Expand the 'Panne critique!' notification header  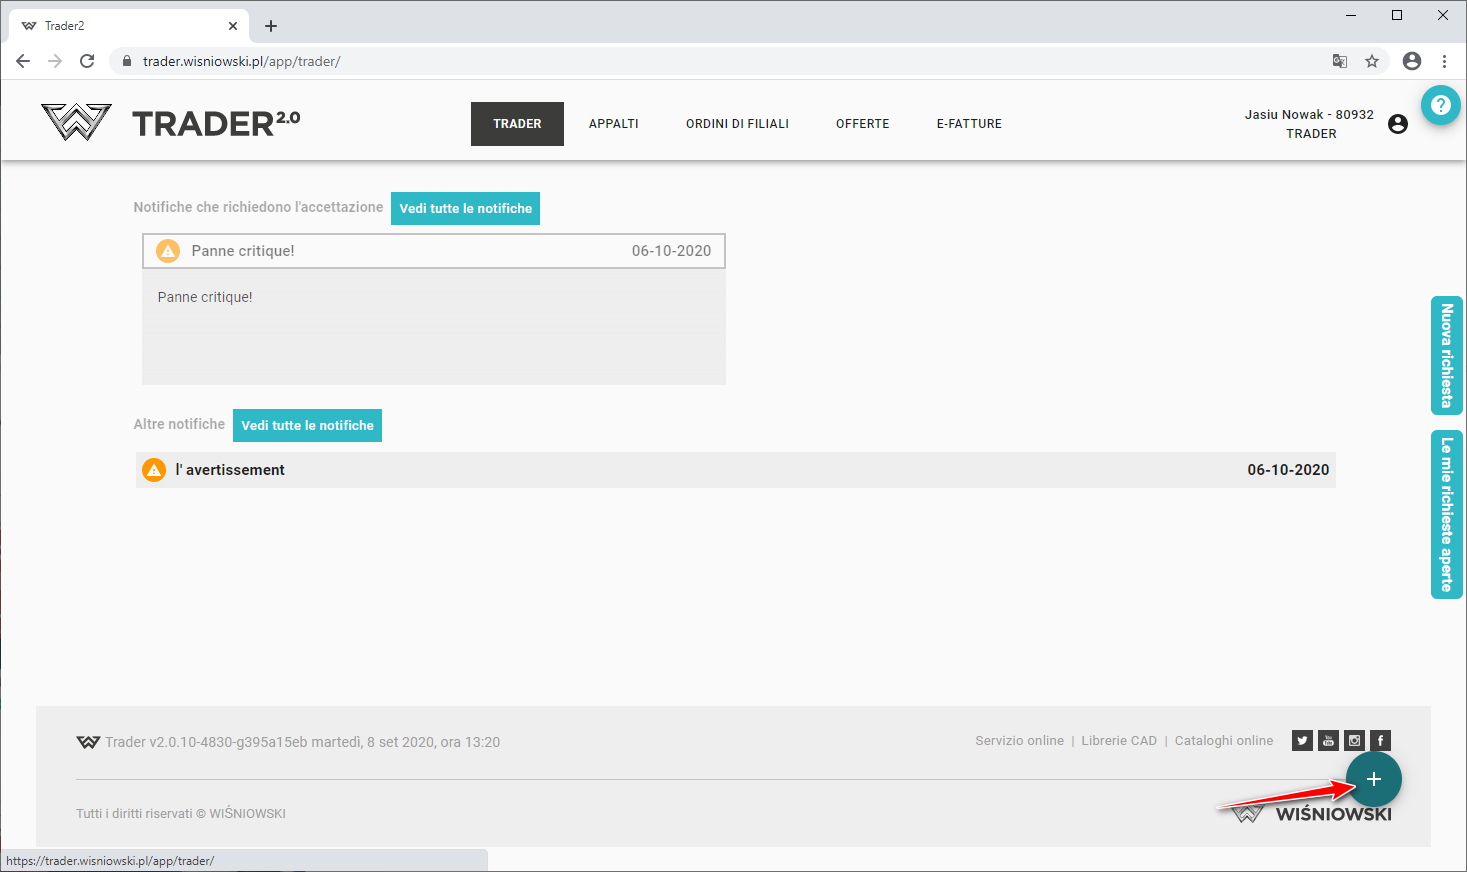tap(434, 251)
